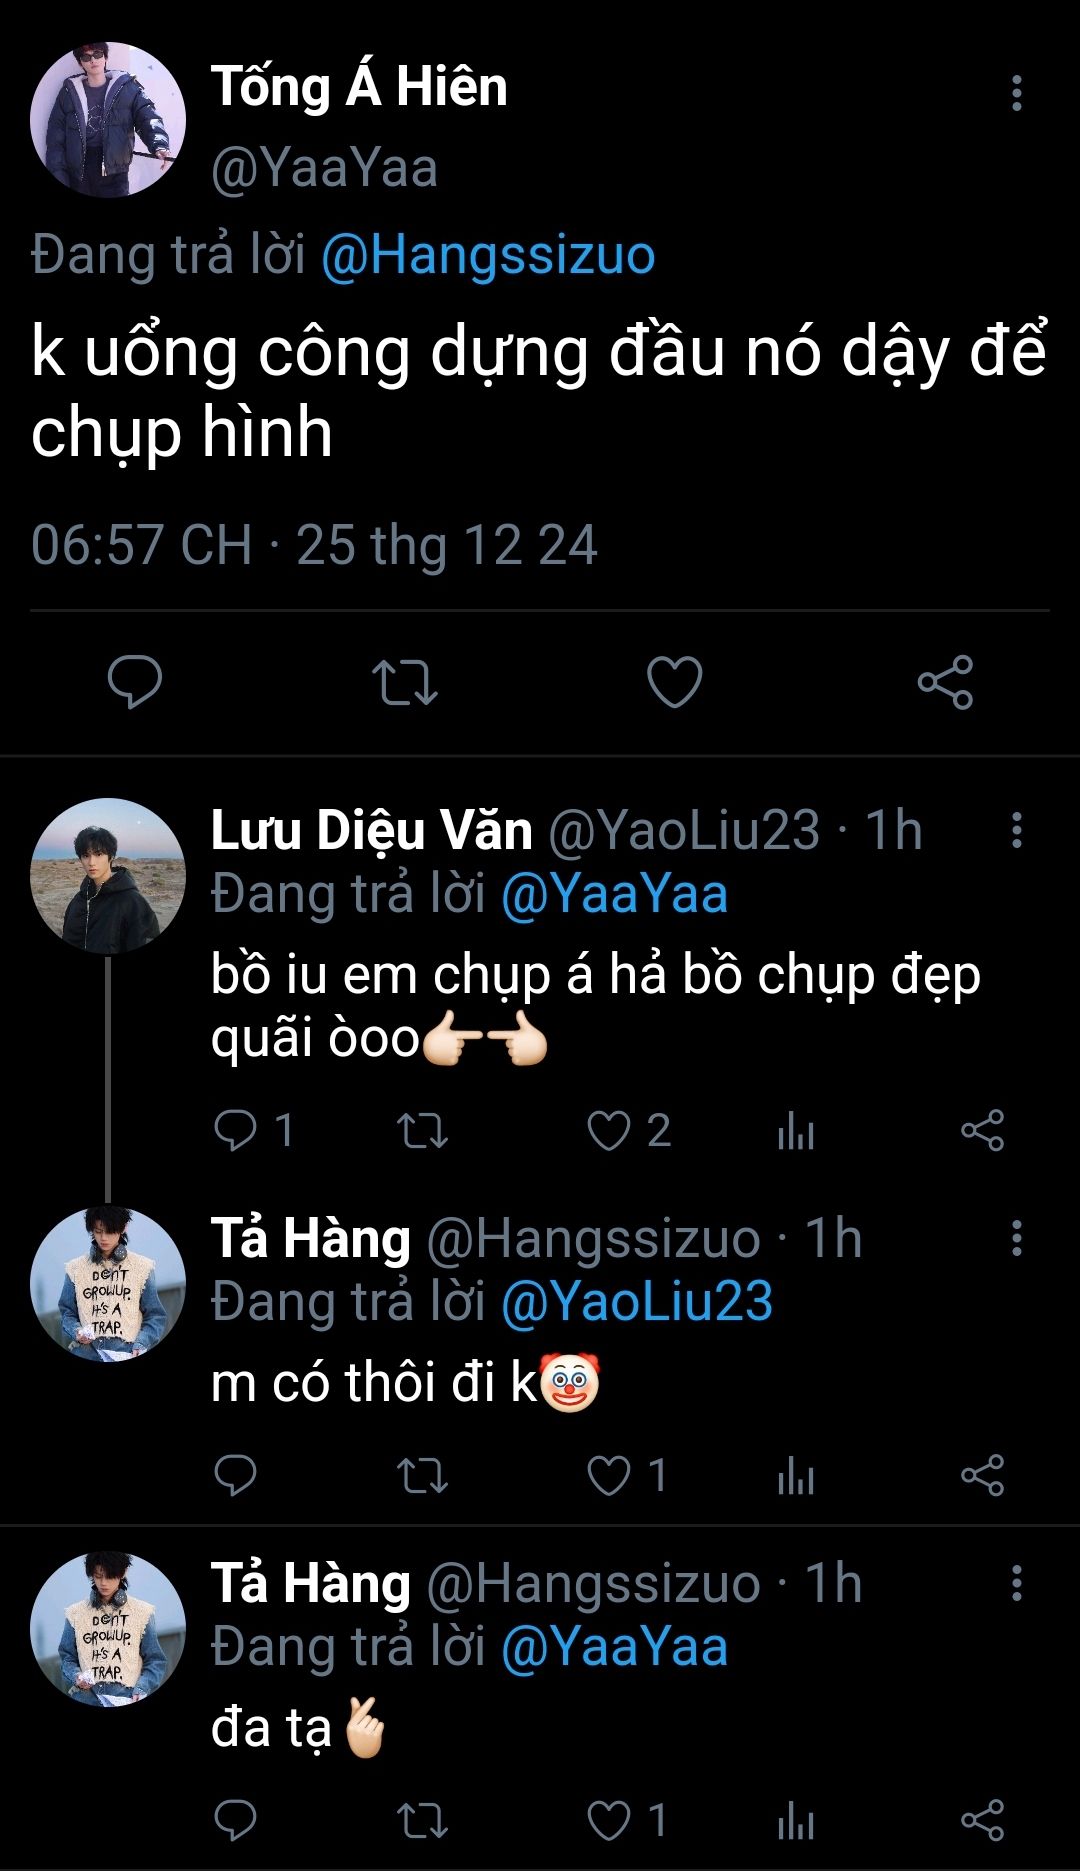Open more options on Lưu Diệu Văn's reply

tap(1016, 830)
